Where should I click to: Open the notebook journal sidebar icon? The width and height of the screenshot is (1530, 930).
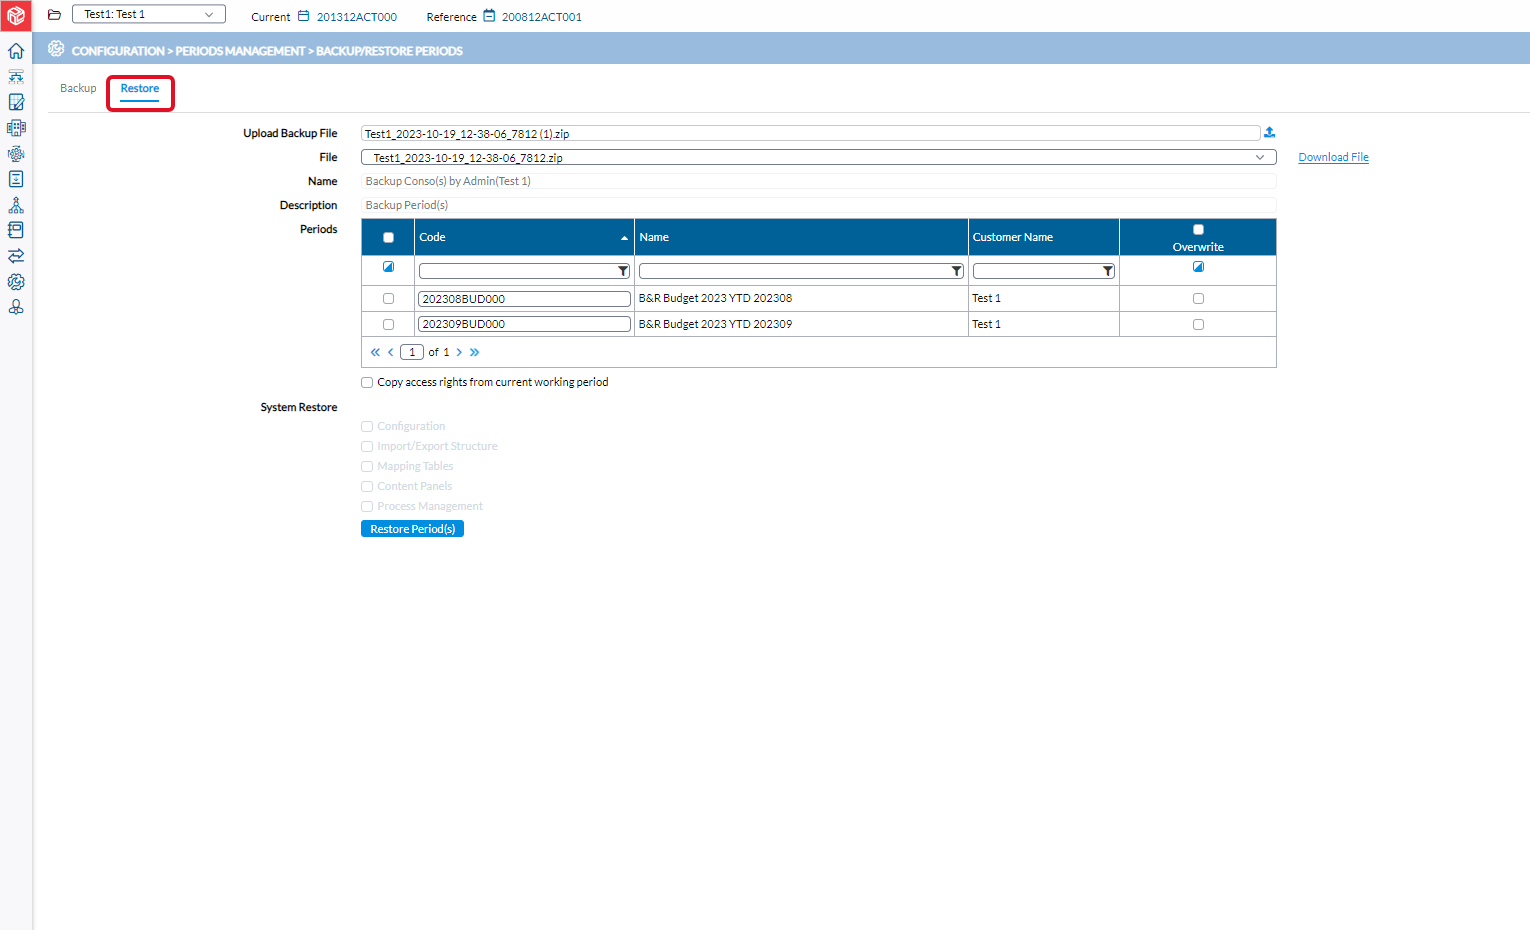coord(16,230)
